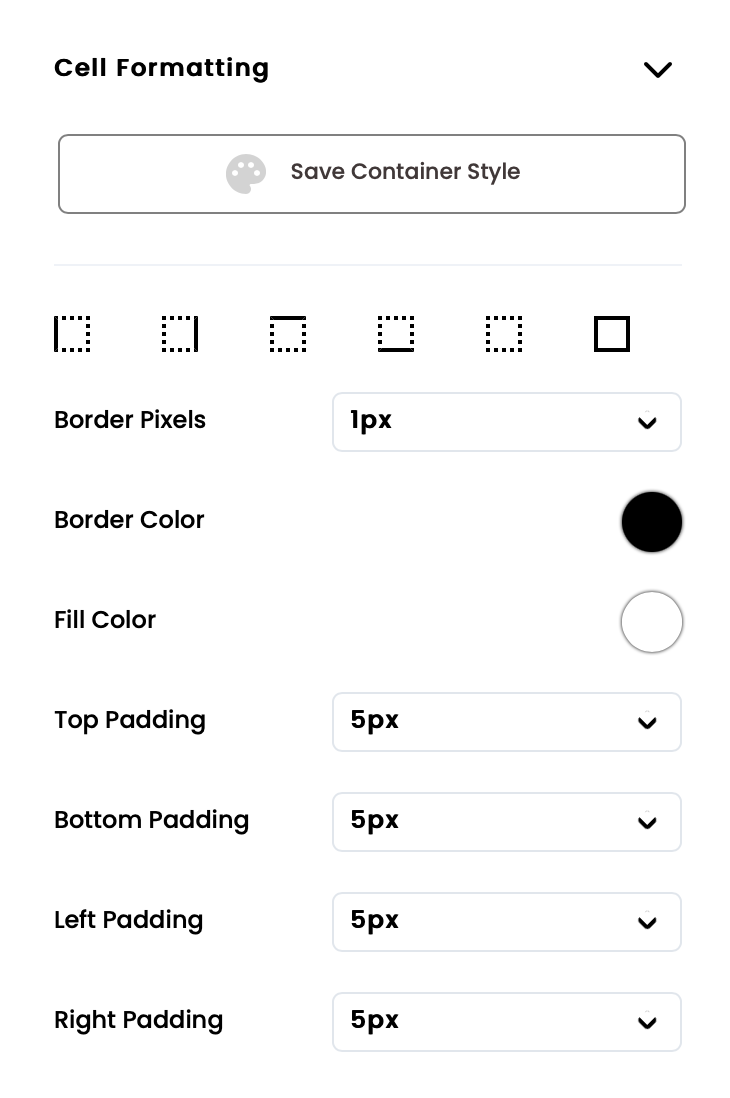Apply bottom border to the cell
Image resolution: width=730 pixels, height=1098 pixels.
pyautogui.click(x=396, y=334)
